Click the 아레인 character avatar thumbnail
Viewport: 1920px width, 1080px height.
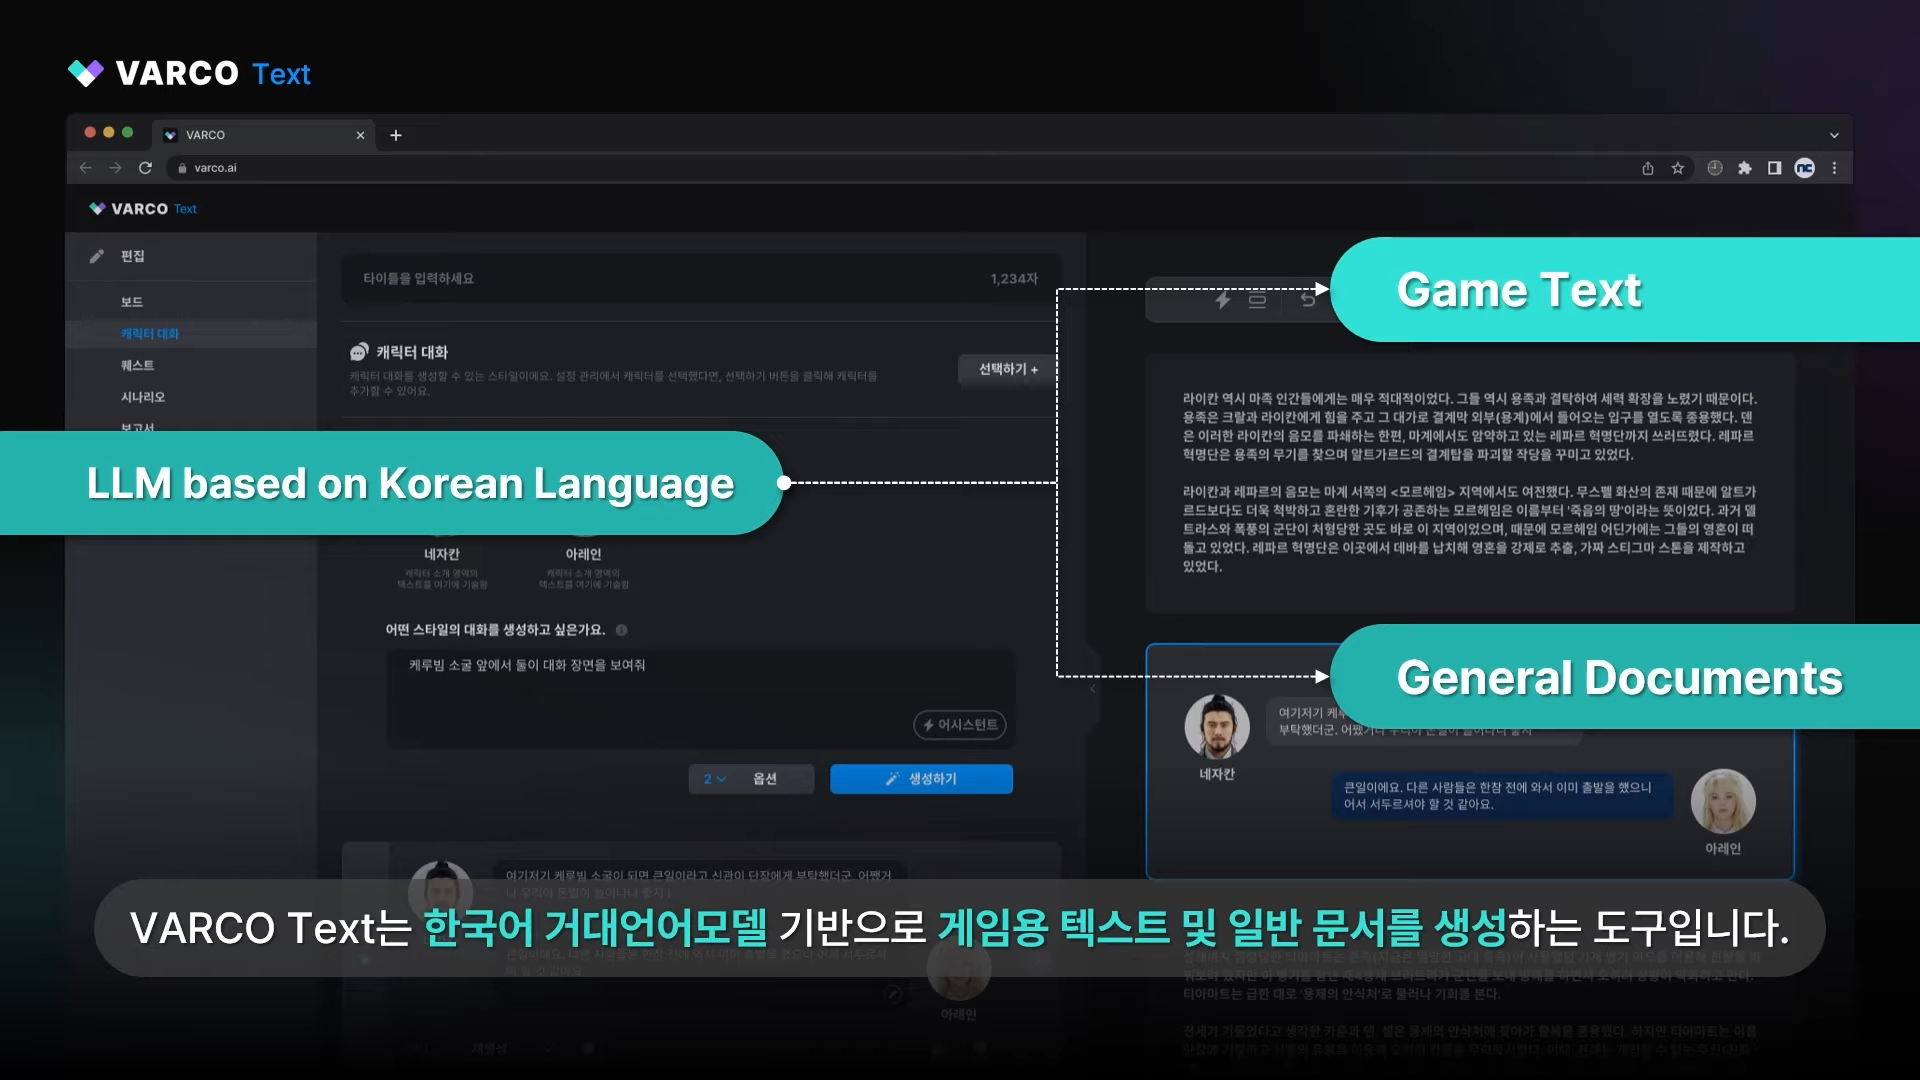pyautogui.click(x=1723, y=801)
